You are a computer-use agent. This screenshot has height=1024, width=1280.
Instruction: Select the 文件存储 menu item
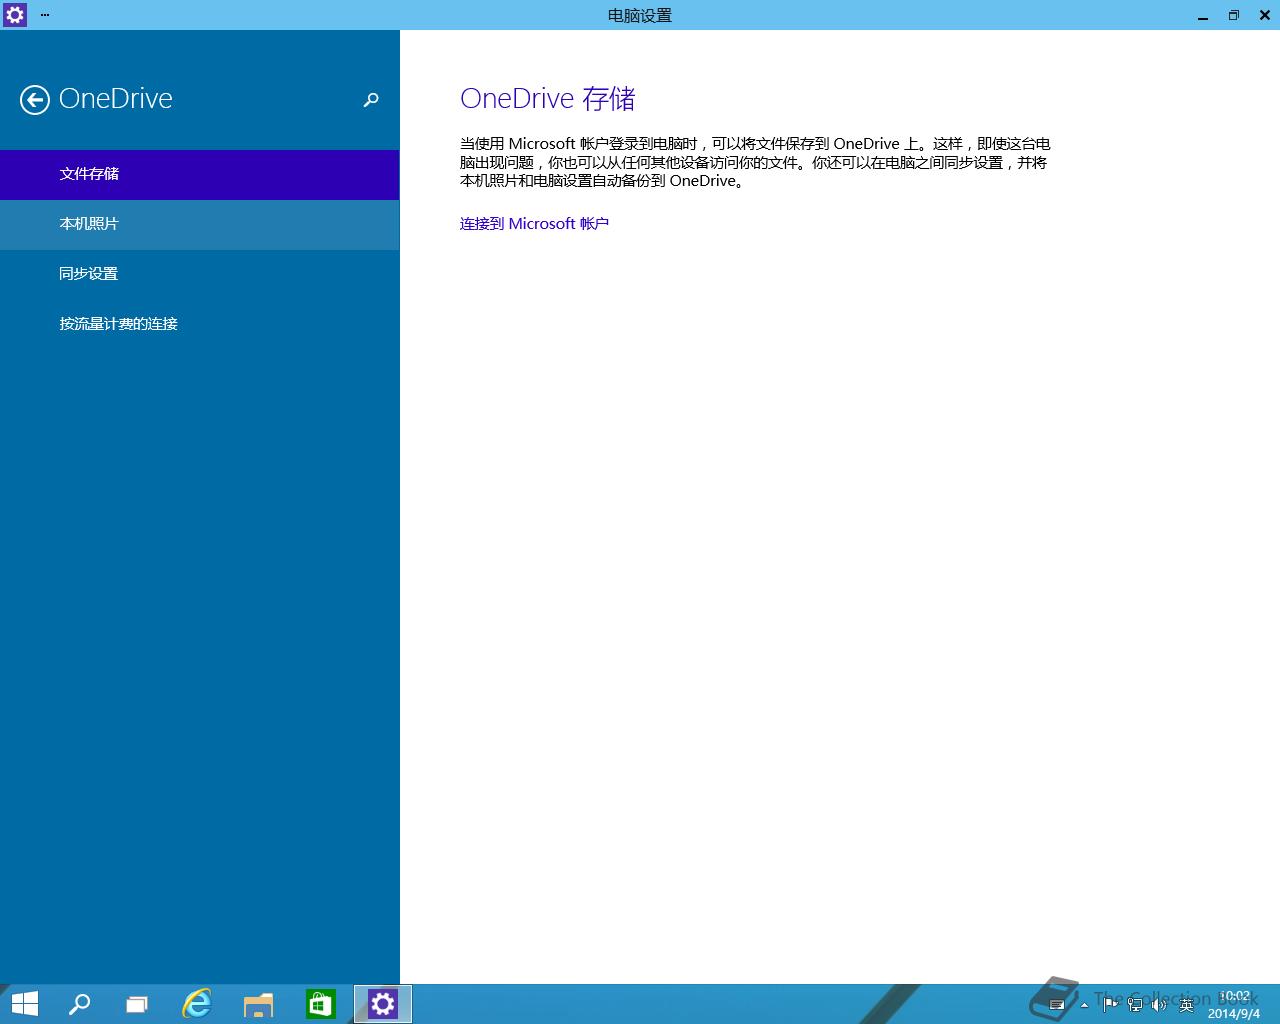[x=200, y=174]
